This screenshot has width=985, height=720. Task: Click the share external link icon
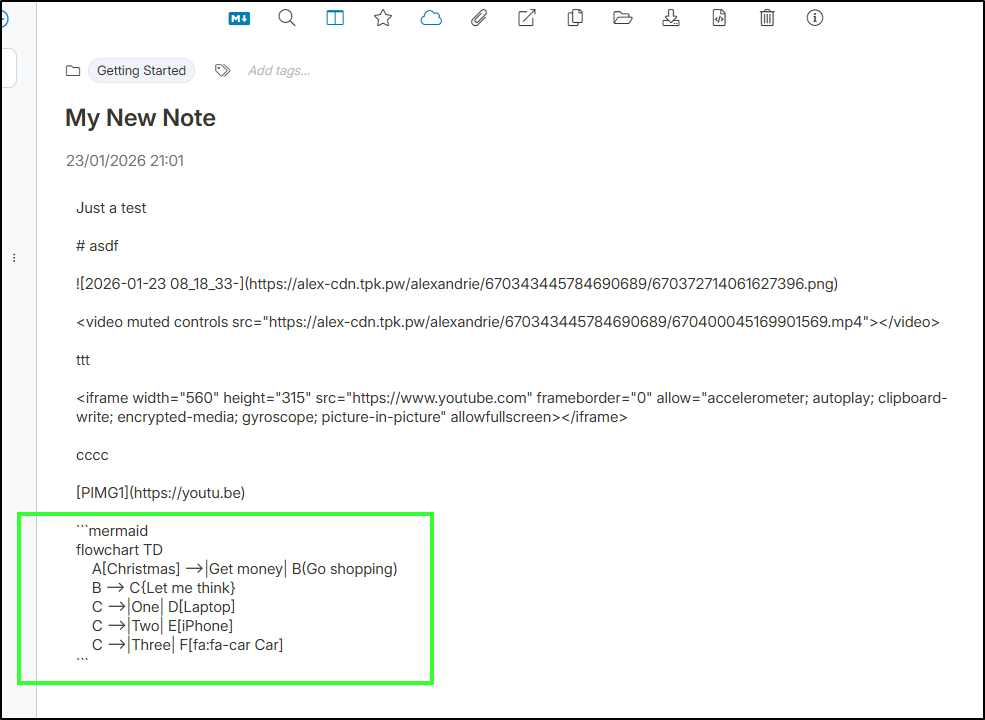527,18
